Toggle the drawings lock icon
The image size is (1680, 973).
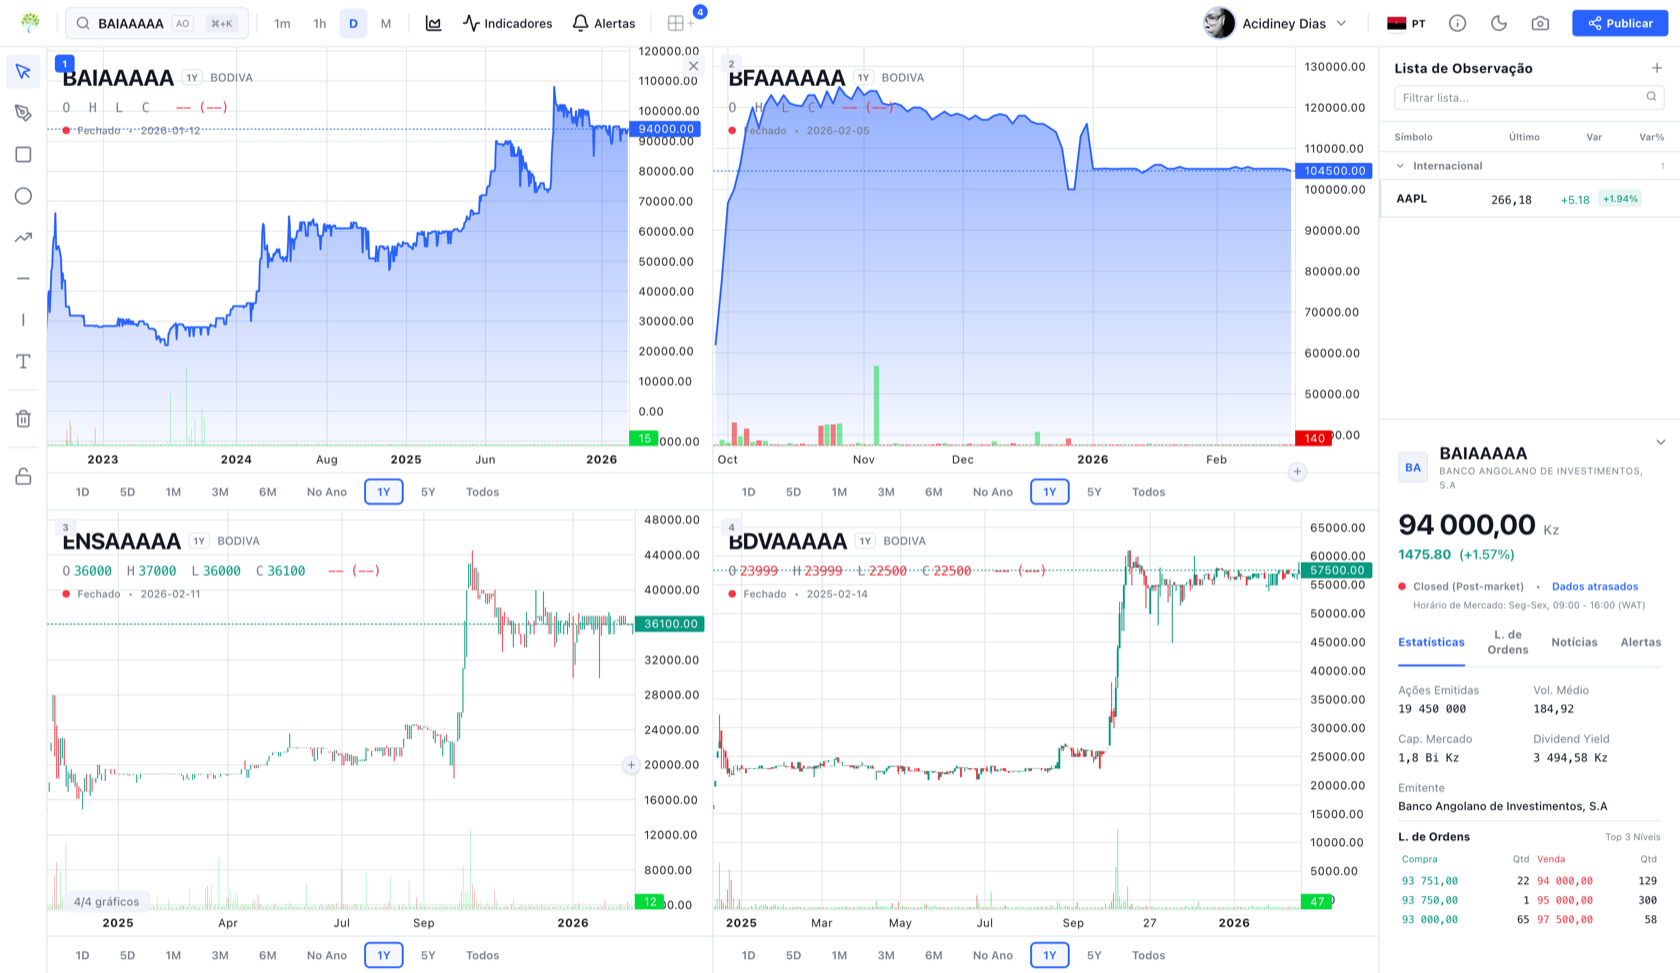tap(23, 476)
